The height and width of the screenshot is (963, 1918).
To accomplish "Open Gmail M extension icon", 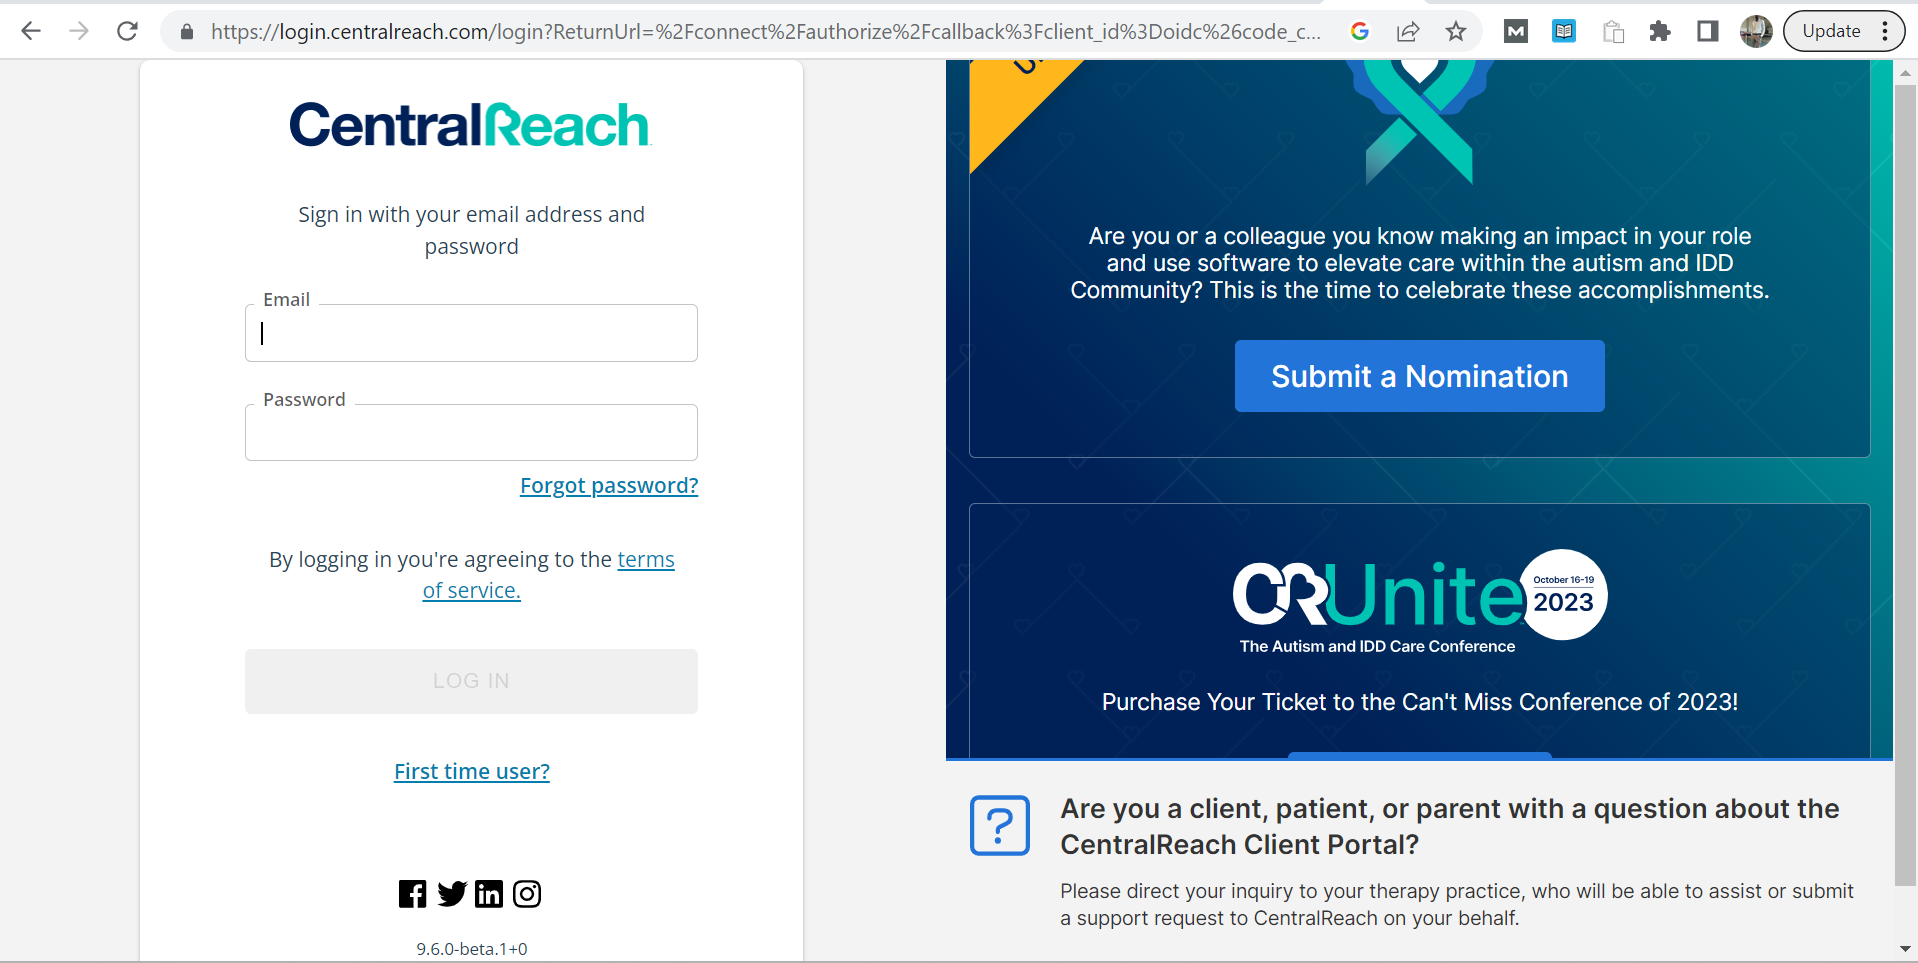I will tap(1516, 31).
